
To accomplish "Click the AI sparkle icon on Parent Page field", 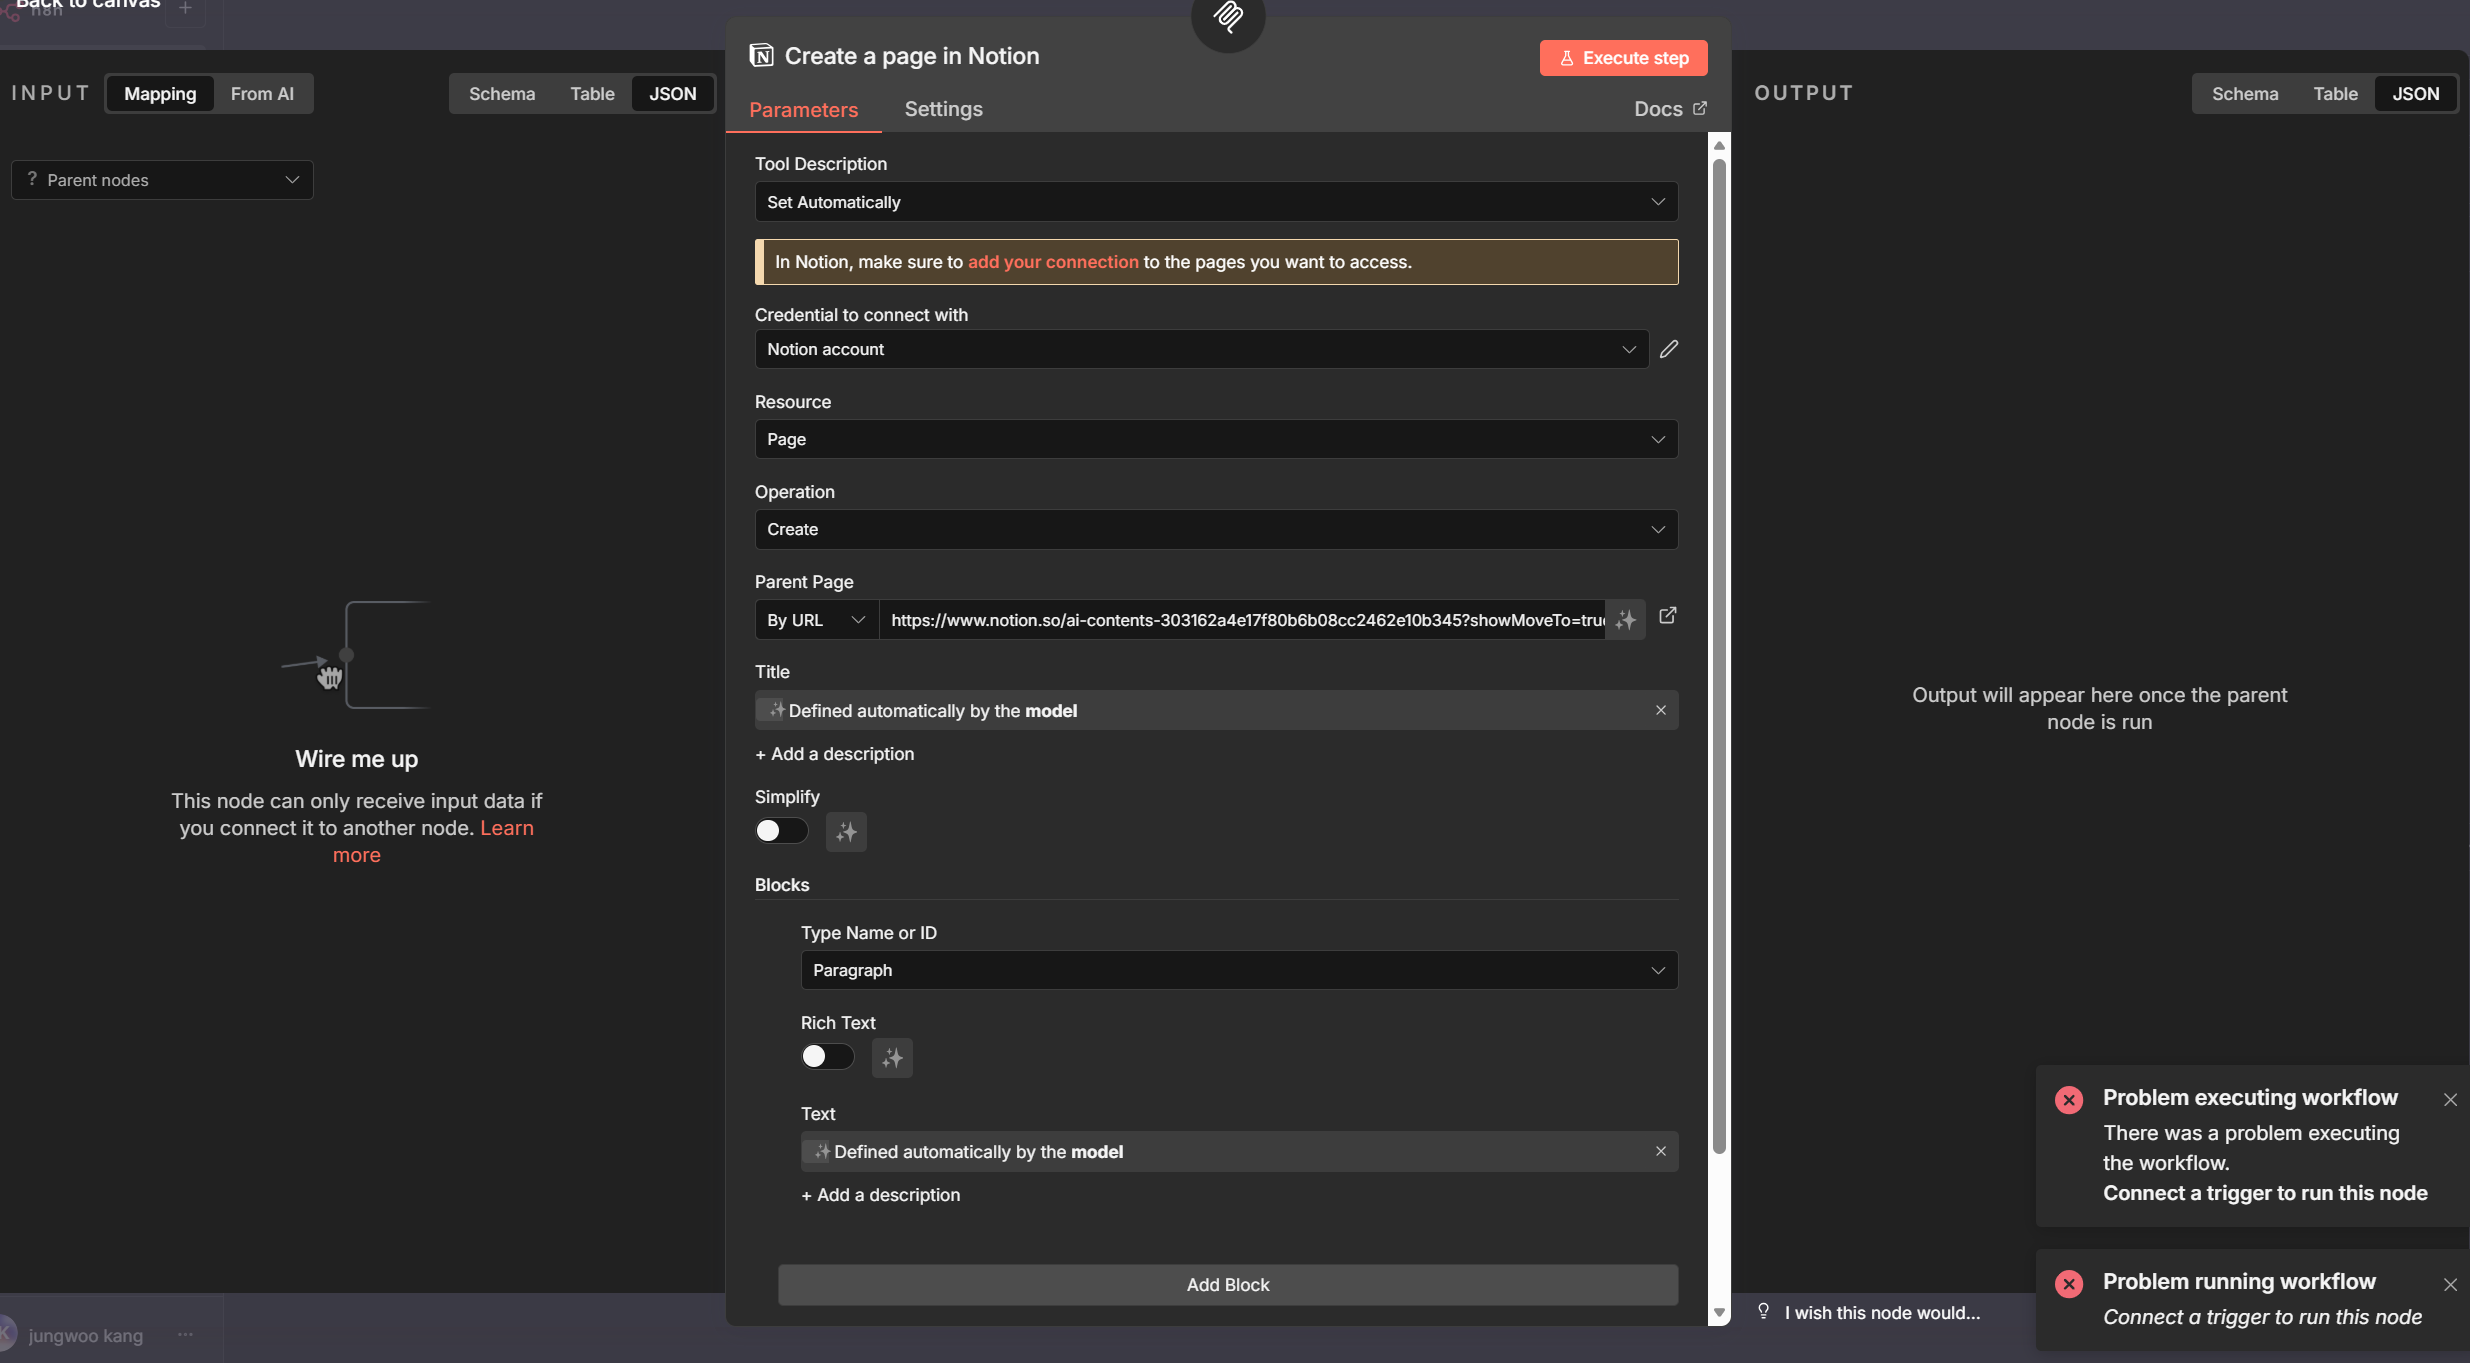I will pyautogui.click(x=1626, y=620).
